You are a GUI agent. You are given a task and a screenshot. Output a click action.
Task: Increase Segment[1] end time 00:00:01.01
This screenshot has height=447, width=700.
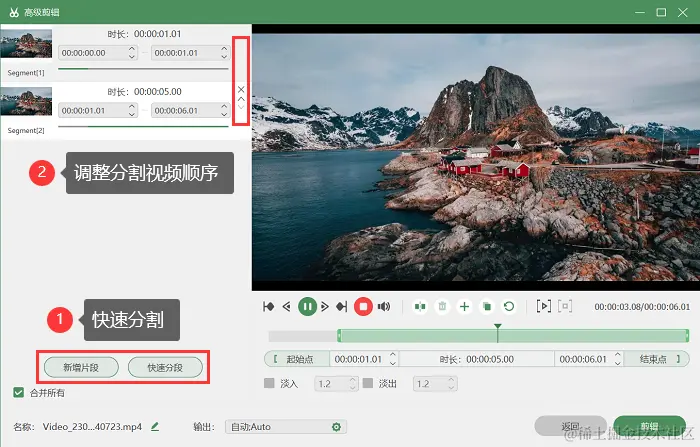224,49
